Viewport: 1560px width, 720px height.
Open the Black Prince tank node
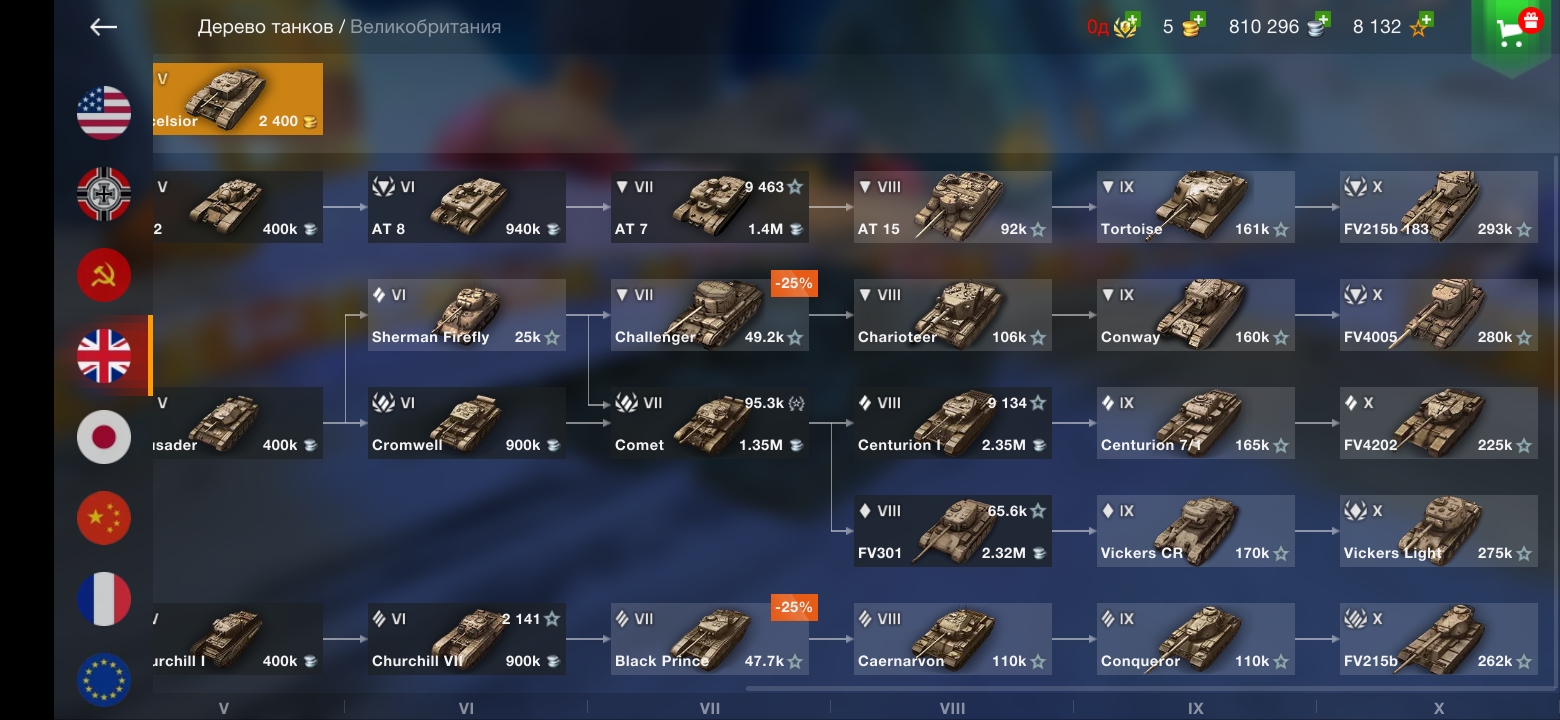pyautogui.click(x=710, y=639)
